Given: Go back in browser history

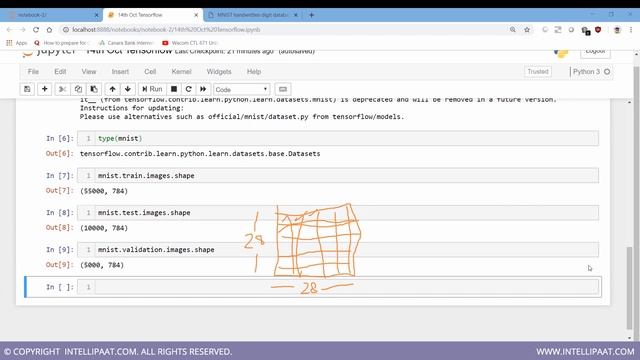Looking at the screenshot, I should click(9, 30).
